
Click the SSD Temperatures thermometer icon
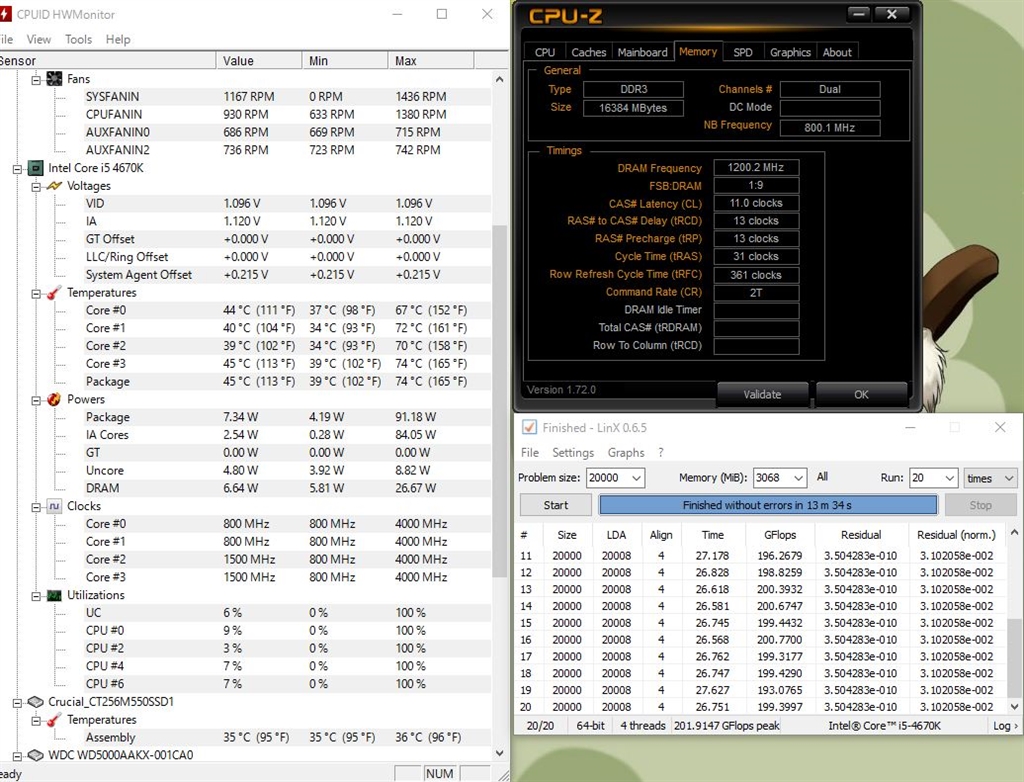click(x=54, y=720)
